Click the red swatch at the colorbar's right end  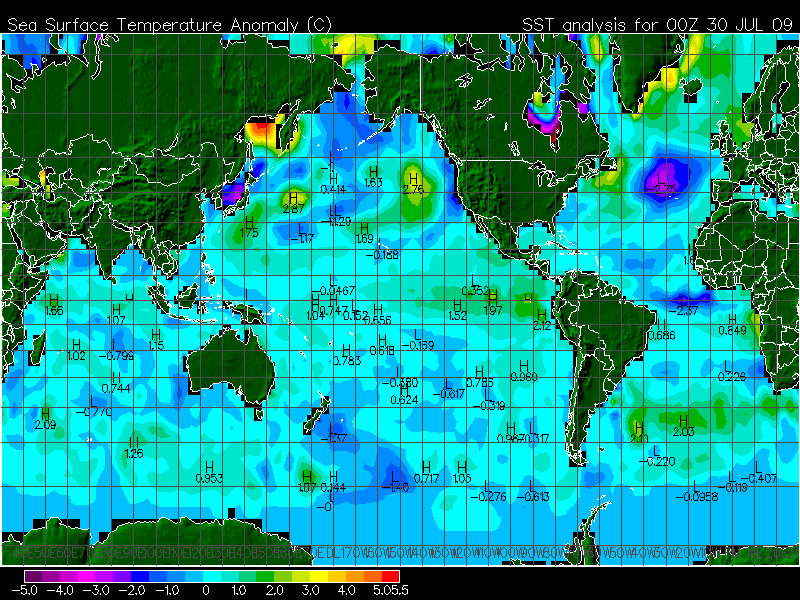[x=390, y=575]
